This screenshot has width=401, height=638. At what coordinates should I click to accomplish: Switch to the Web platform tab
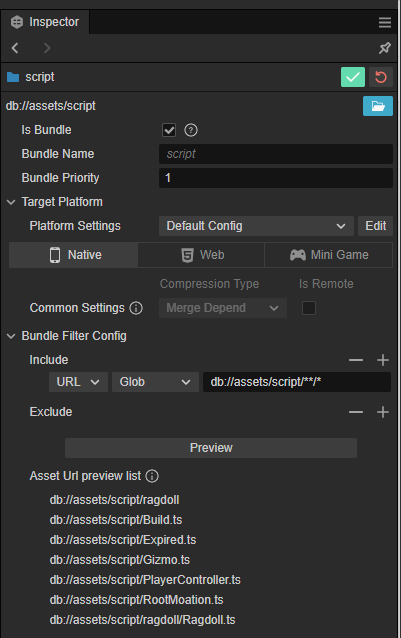tap(201, 255)
